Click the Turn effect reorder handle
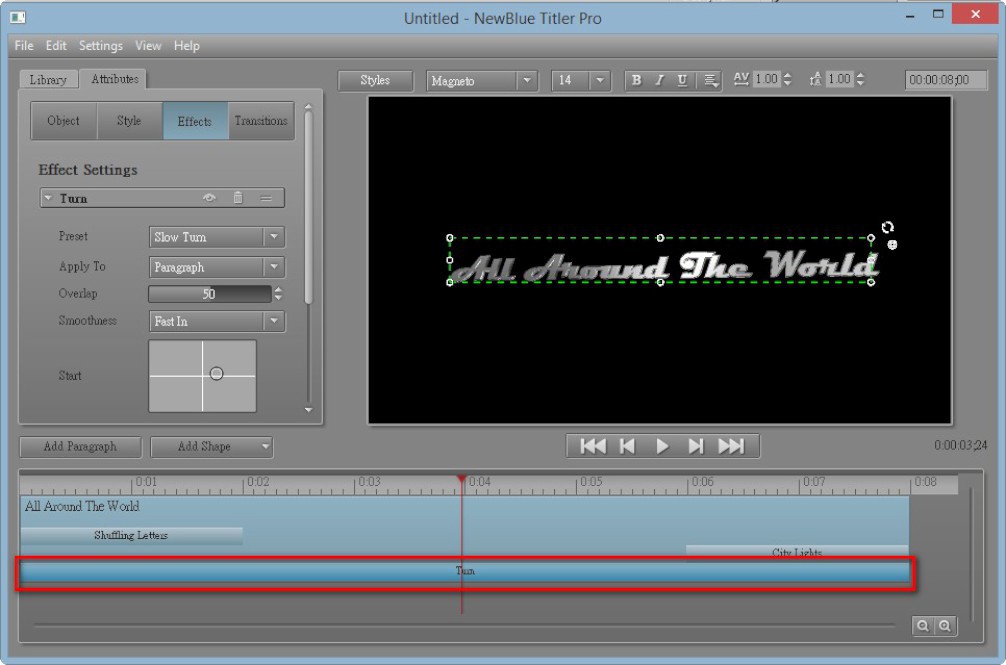This screenshot has width=1006, height=665. tap(266, 198)
